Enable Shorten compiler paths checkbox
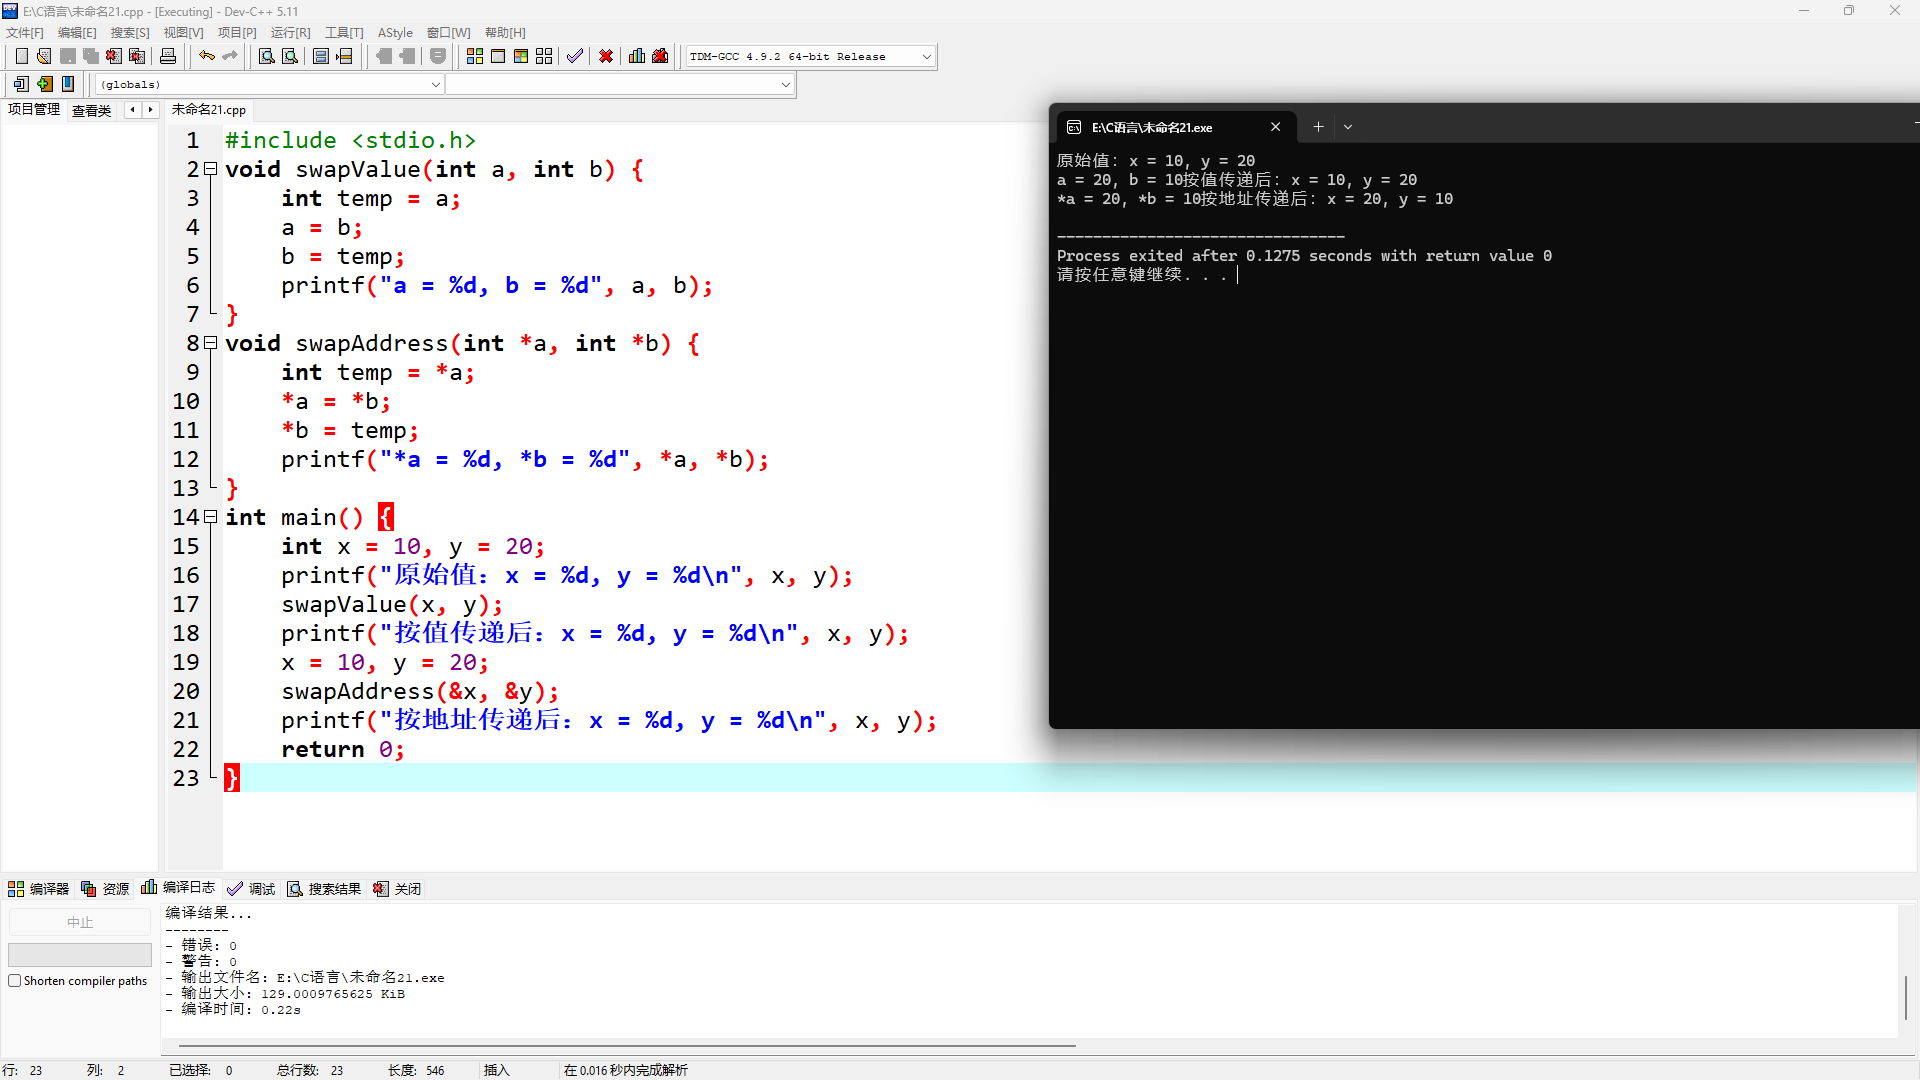Image resolution: width=1920 pixels, height=1080 pixels. pos(15,981)
